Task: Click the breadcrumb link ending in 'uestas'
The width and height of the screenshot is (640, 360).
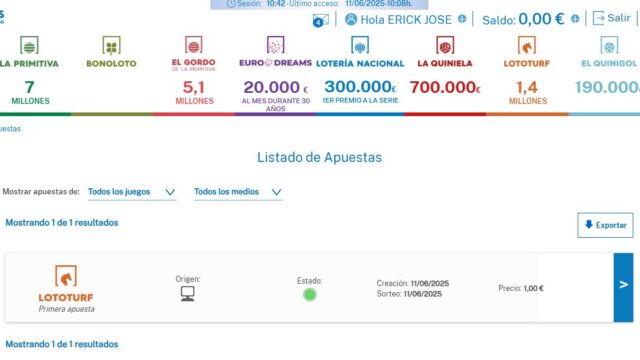Action: pos(10,129)
